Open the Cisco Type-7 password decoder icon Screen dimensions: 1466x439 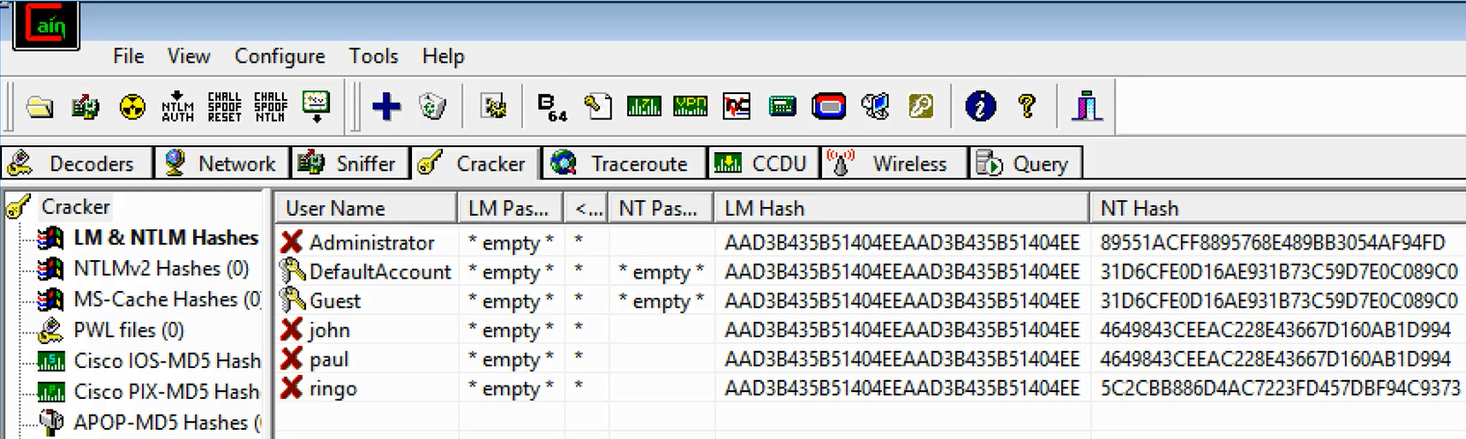[644, 106]
